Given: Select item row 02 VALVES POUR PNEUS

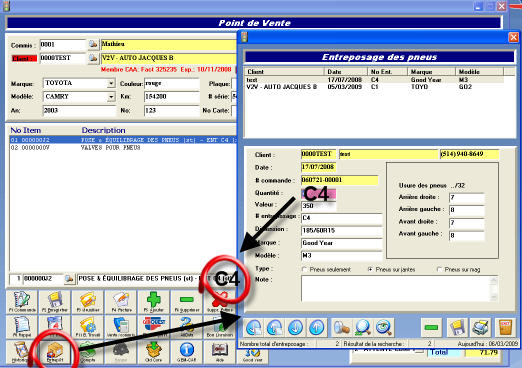Looking at the screenshot, I should (123, 147).
